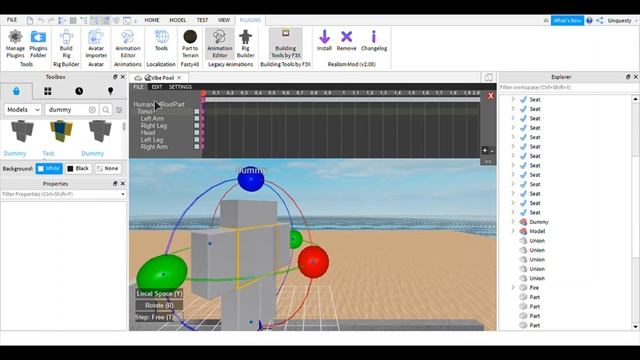Activate Building Tools by F3X
The image size is (640, 360).
coord(286,44)
